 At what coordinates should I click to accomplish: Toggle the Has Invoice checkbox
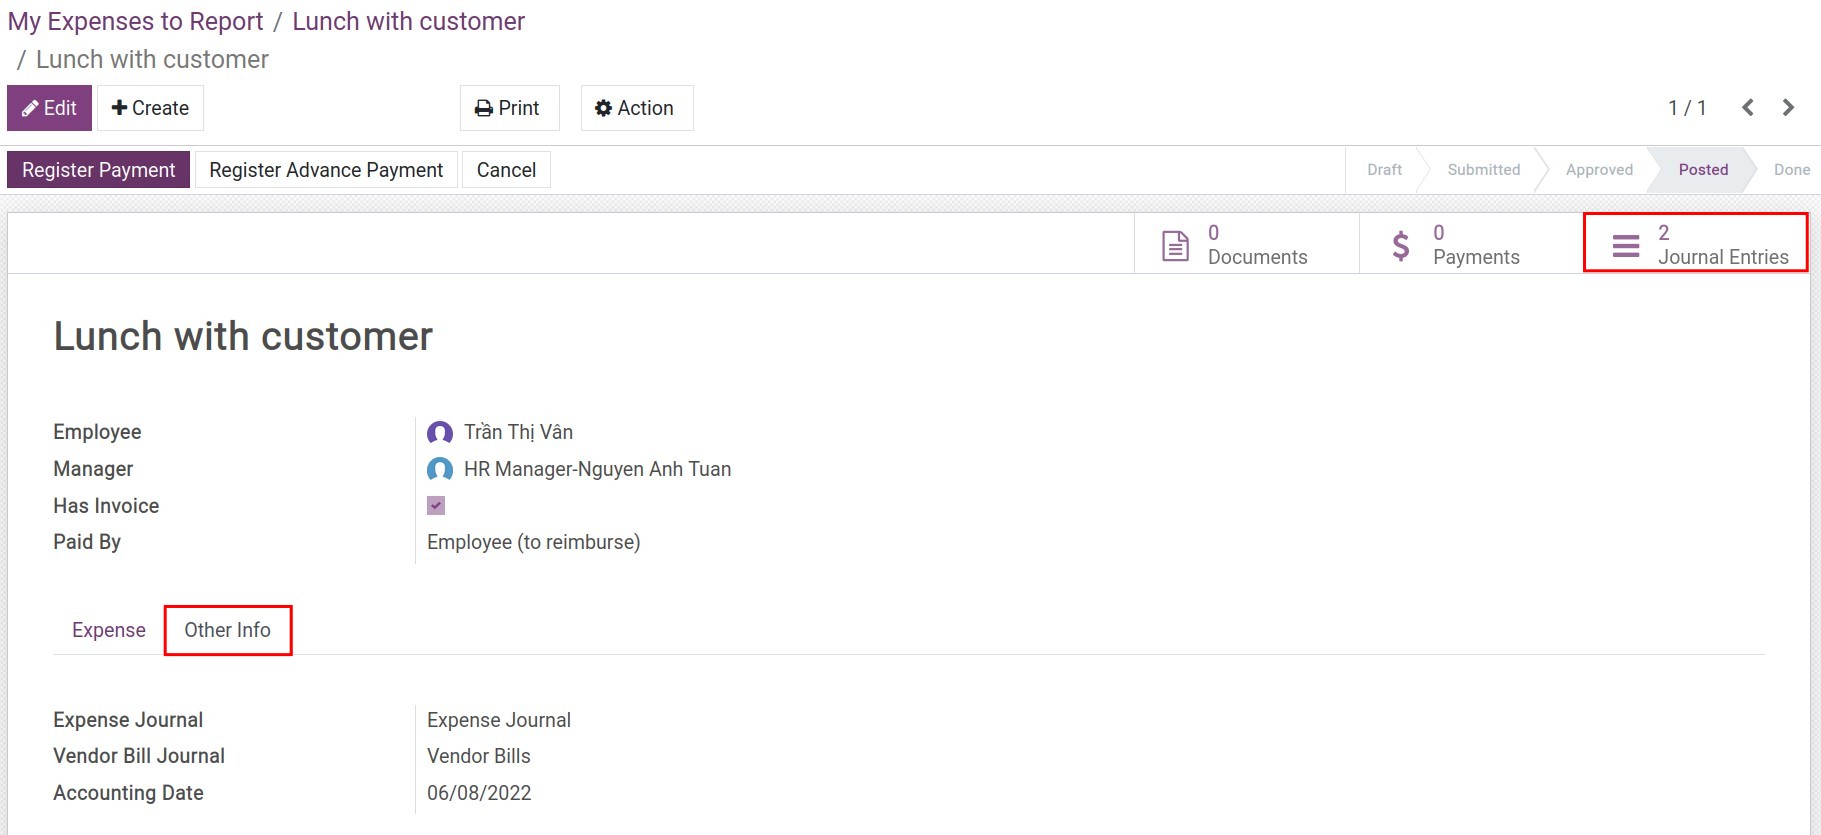pos(436,506)
